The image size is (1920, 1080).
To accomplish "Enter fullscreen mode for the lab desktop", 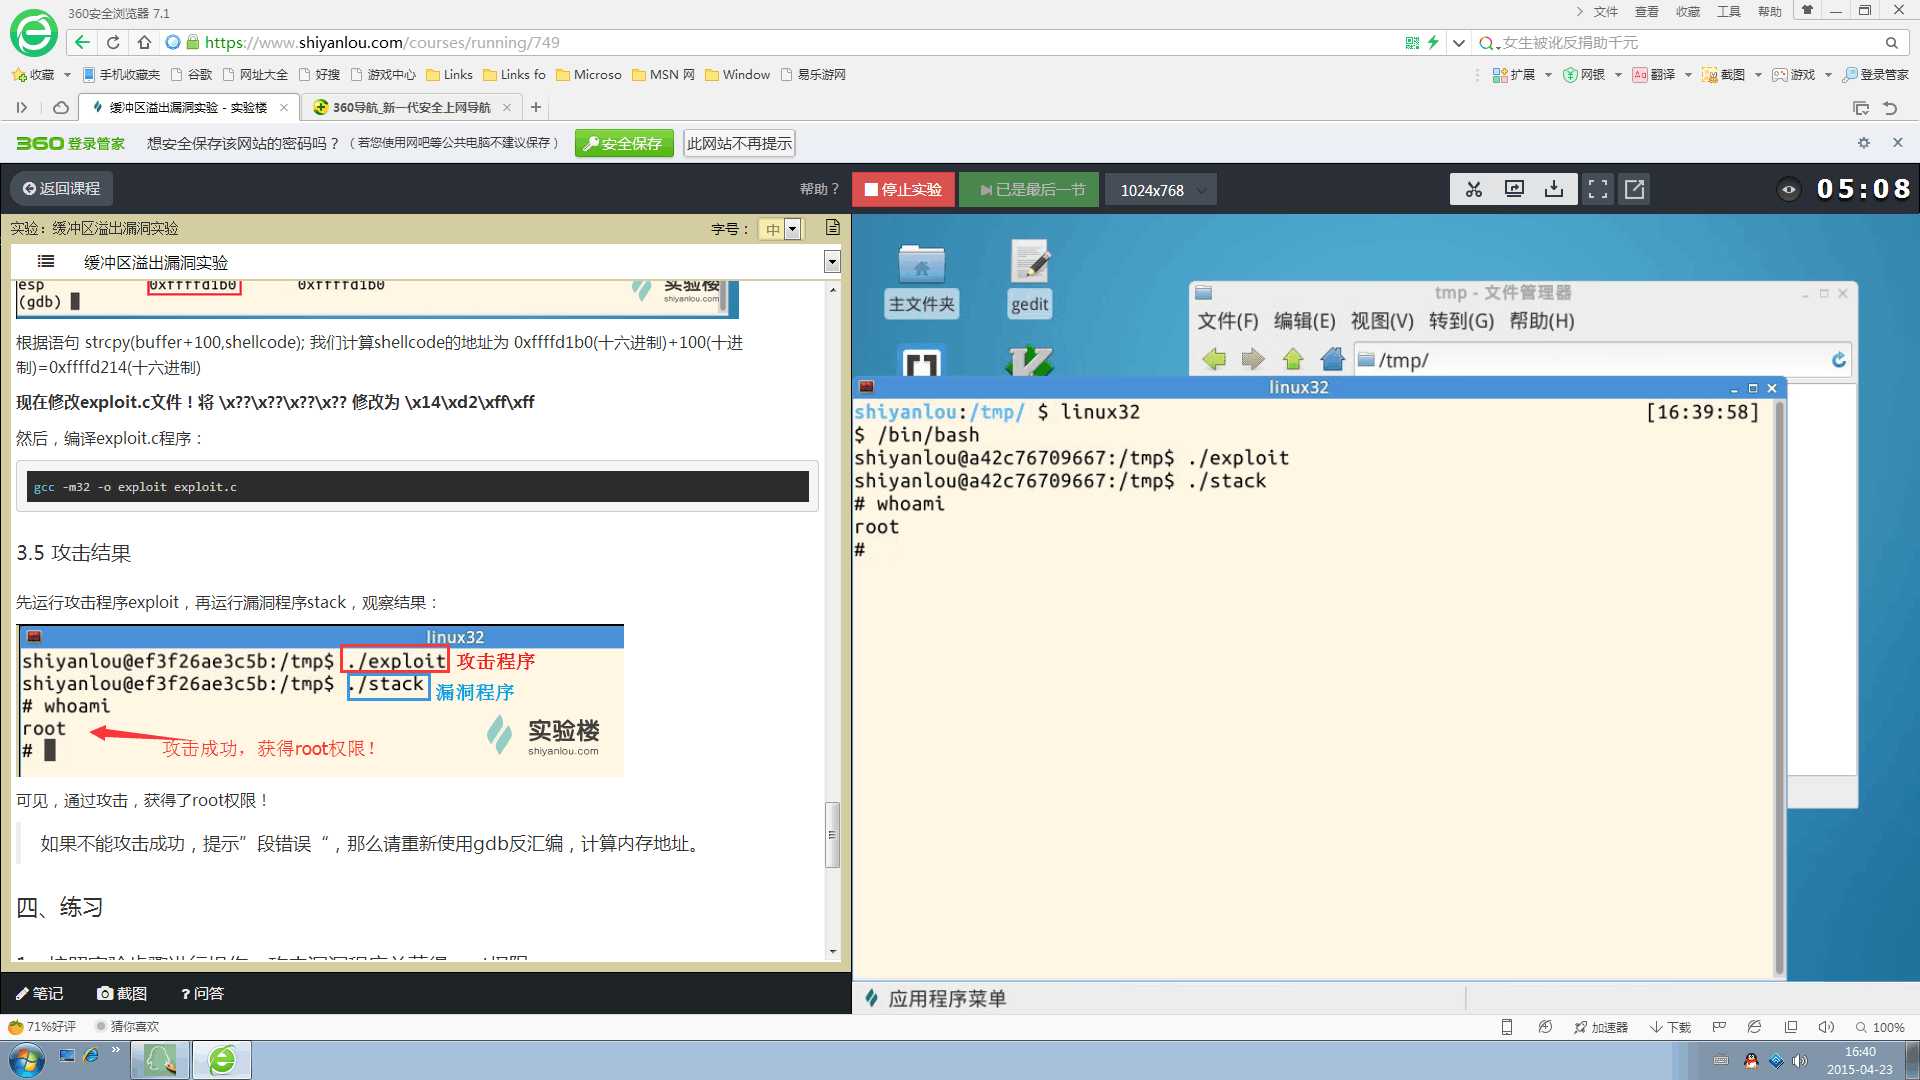I will pyautogui.click(x=1598, y=189).
